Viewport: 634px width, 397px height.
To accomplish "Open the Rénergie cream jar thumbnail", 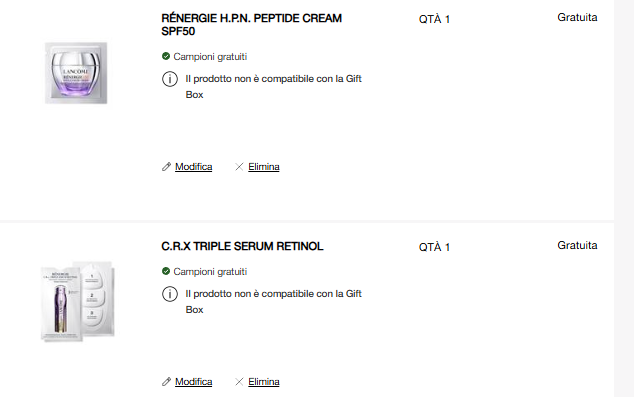I will pos(76,73).
